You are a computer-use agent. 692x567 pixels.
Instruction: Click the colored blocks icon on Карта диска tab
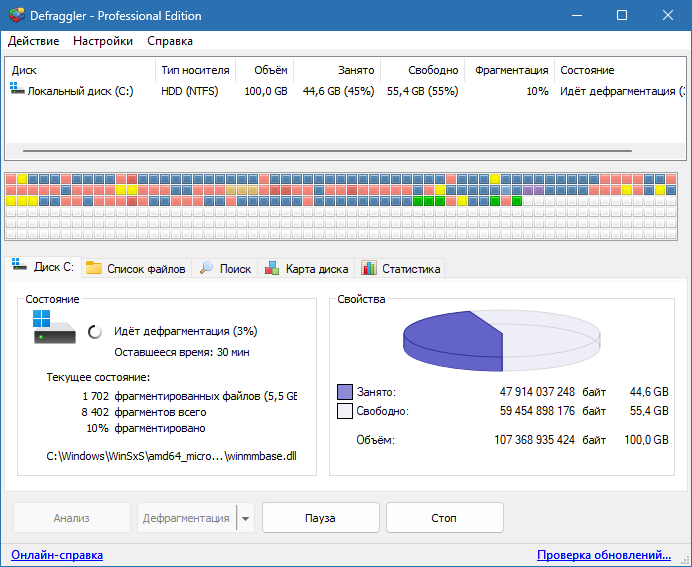(x=272, y=268)
